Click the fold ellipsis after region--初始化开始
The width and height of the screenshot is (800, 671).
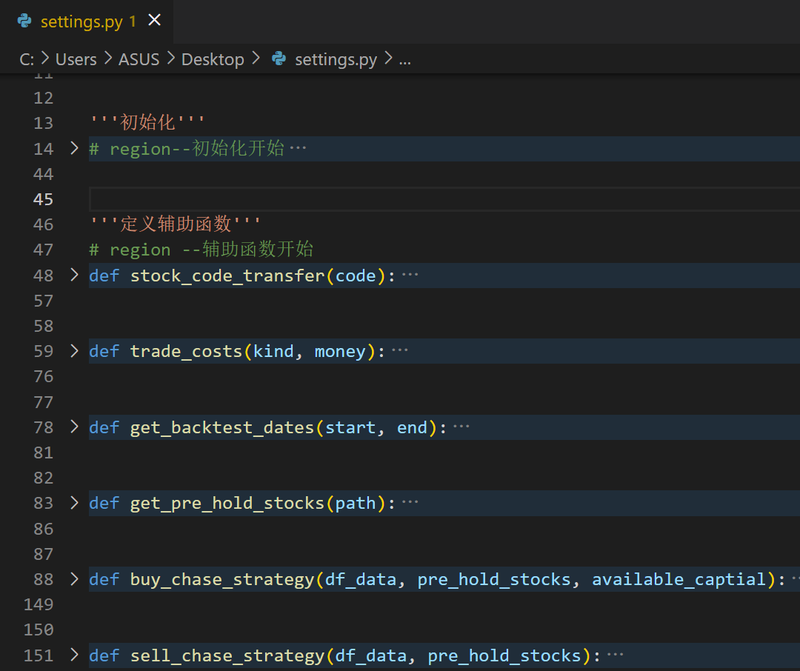click(x=298, y=148)
